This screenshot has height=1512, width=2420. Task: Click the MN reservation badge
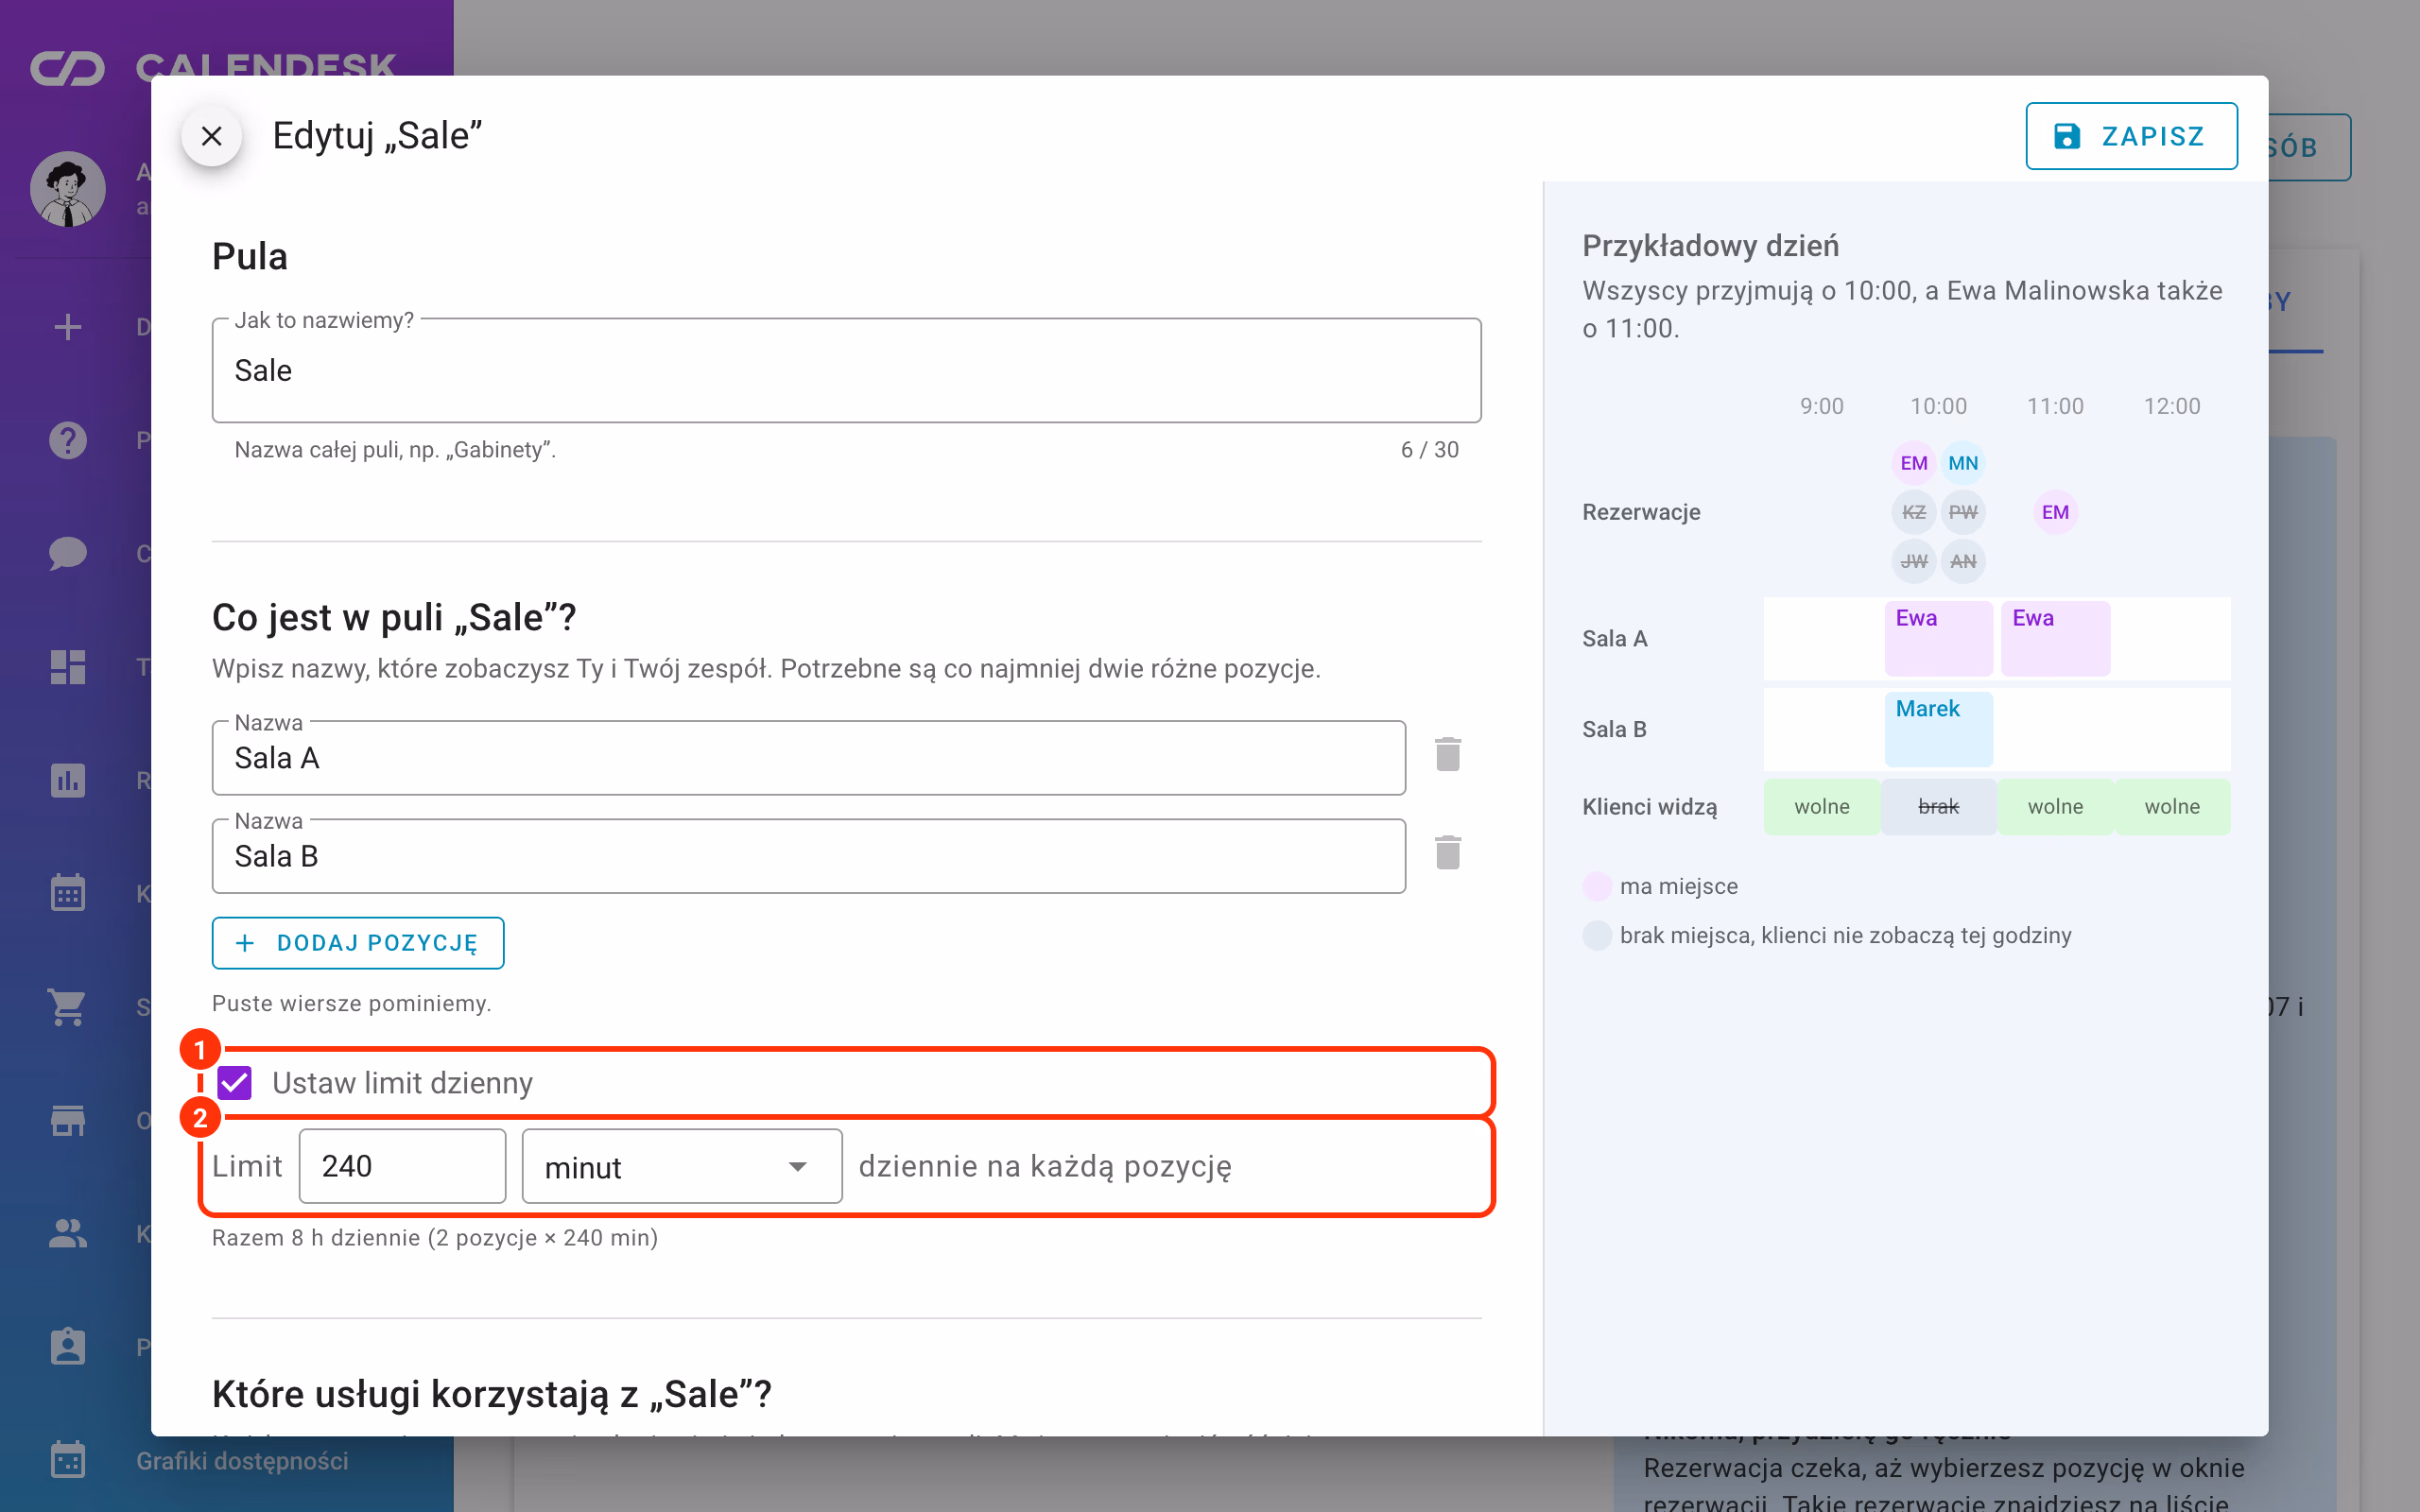tap(1963, 463)
